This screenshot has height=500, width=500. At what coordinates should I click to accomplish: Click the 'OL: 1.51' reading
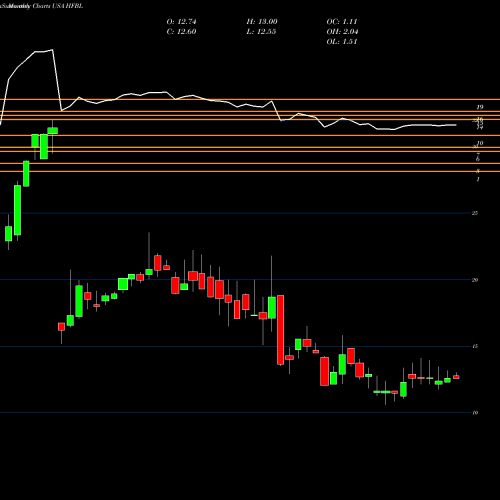(x=342, y=42)
